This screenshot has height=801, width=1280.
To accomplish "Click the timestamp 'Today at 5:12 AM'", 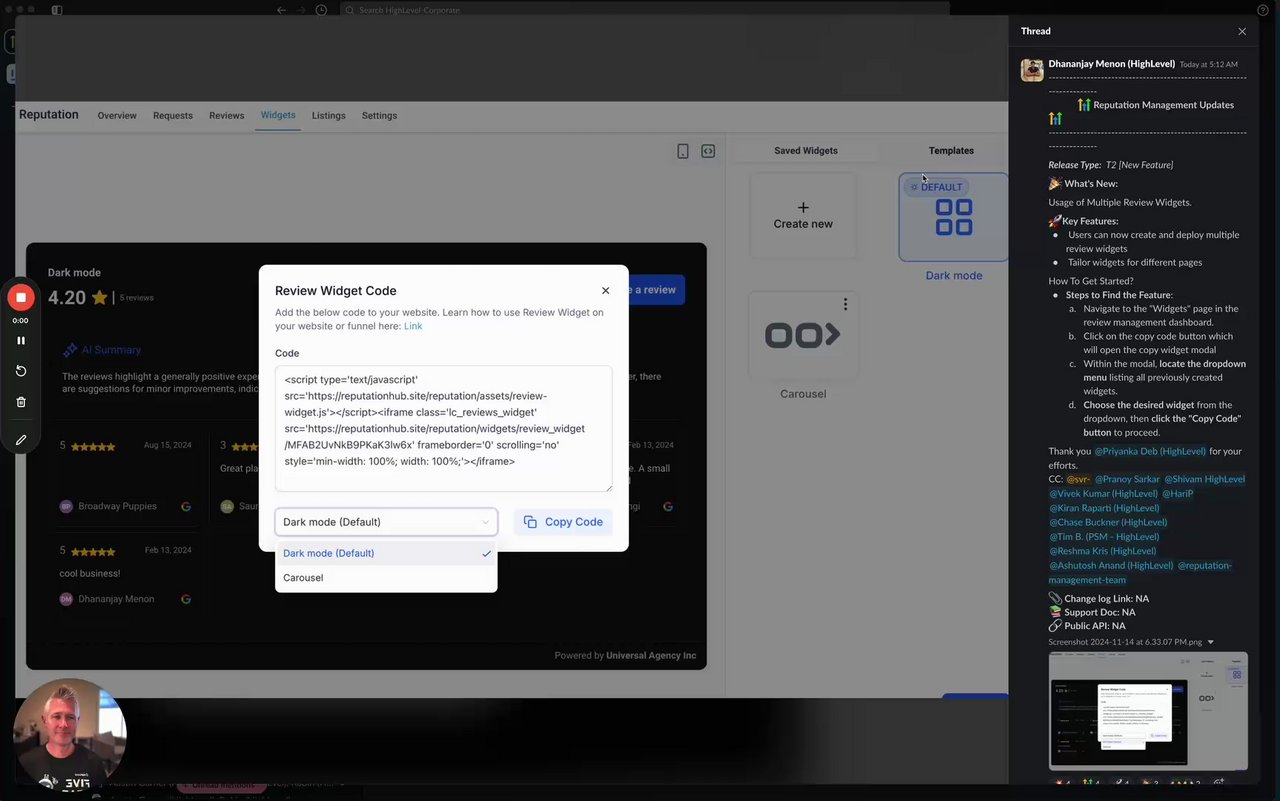I will coord(1208,64).
